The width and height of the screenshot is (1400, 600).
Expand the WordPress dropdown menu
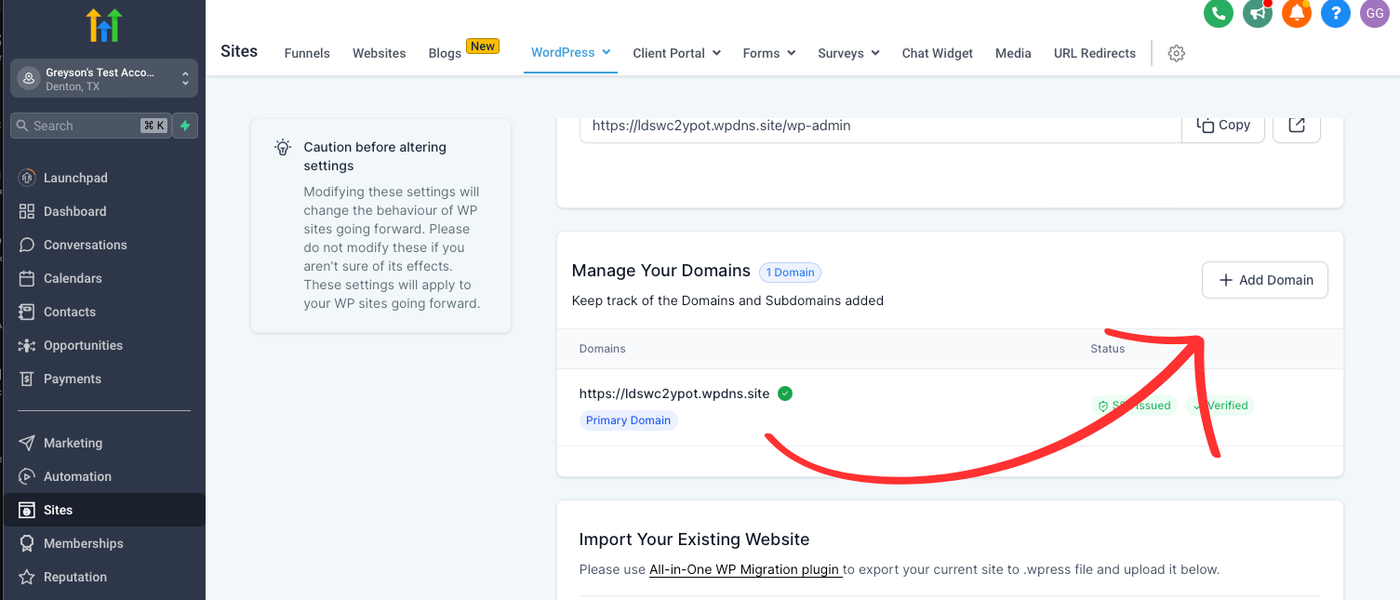point(571,52)
